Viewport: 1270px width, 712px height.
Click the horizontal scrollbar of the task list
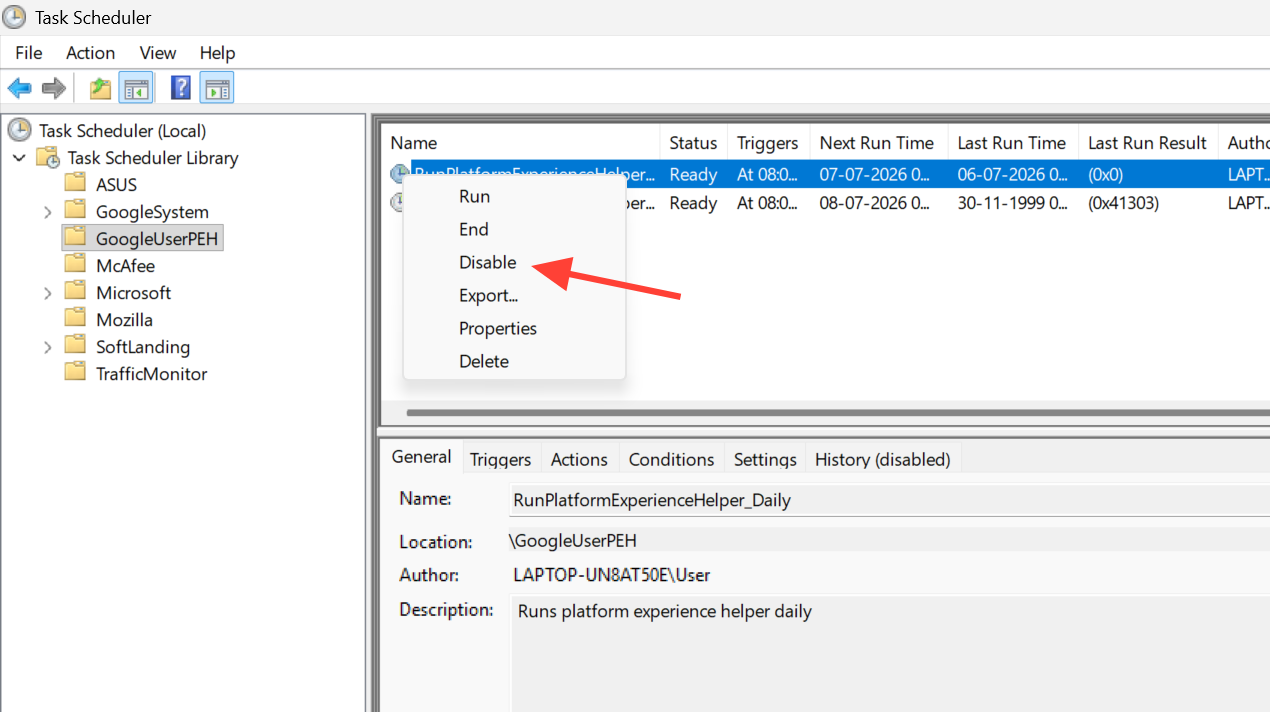[x=838, y=412]
